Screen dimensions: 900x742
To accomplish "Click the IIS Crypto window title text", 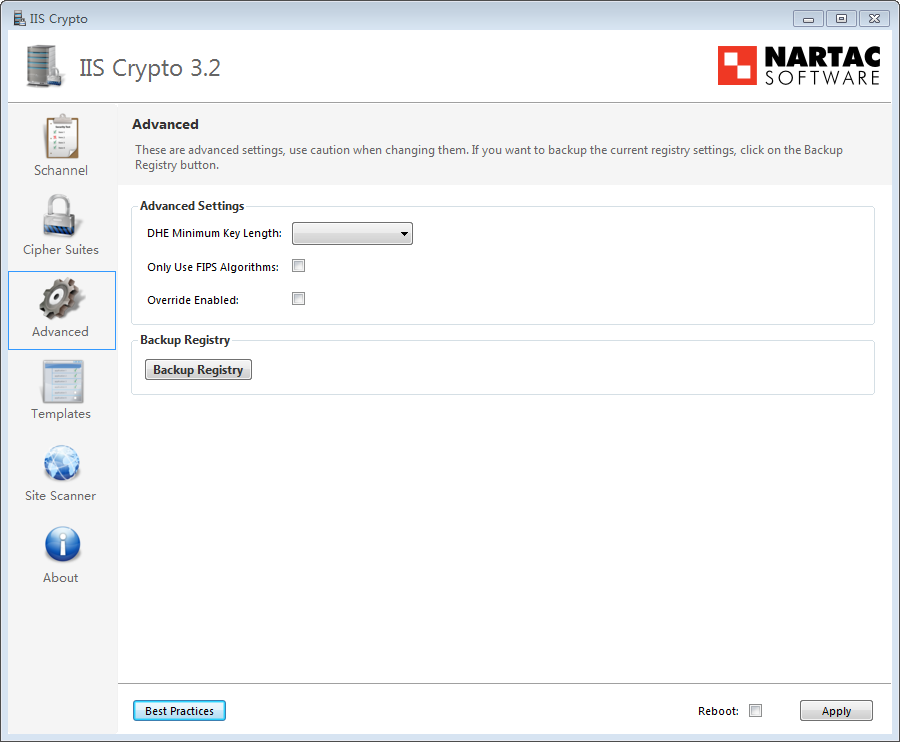I will pyautogui.click(x=59, y=18).
